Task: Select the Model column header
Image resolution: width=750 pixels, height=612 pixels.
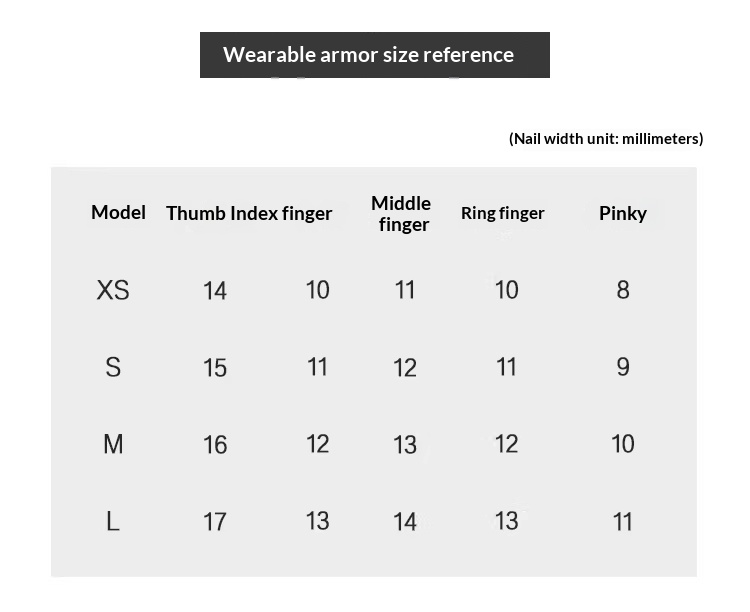Action: point(118,212)
